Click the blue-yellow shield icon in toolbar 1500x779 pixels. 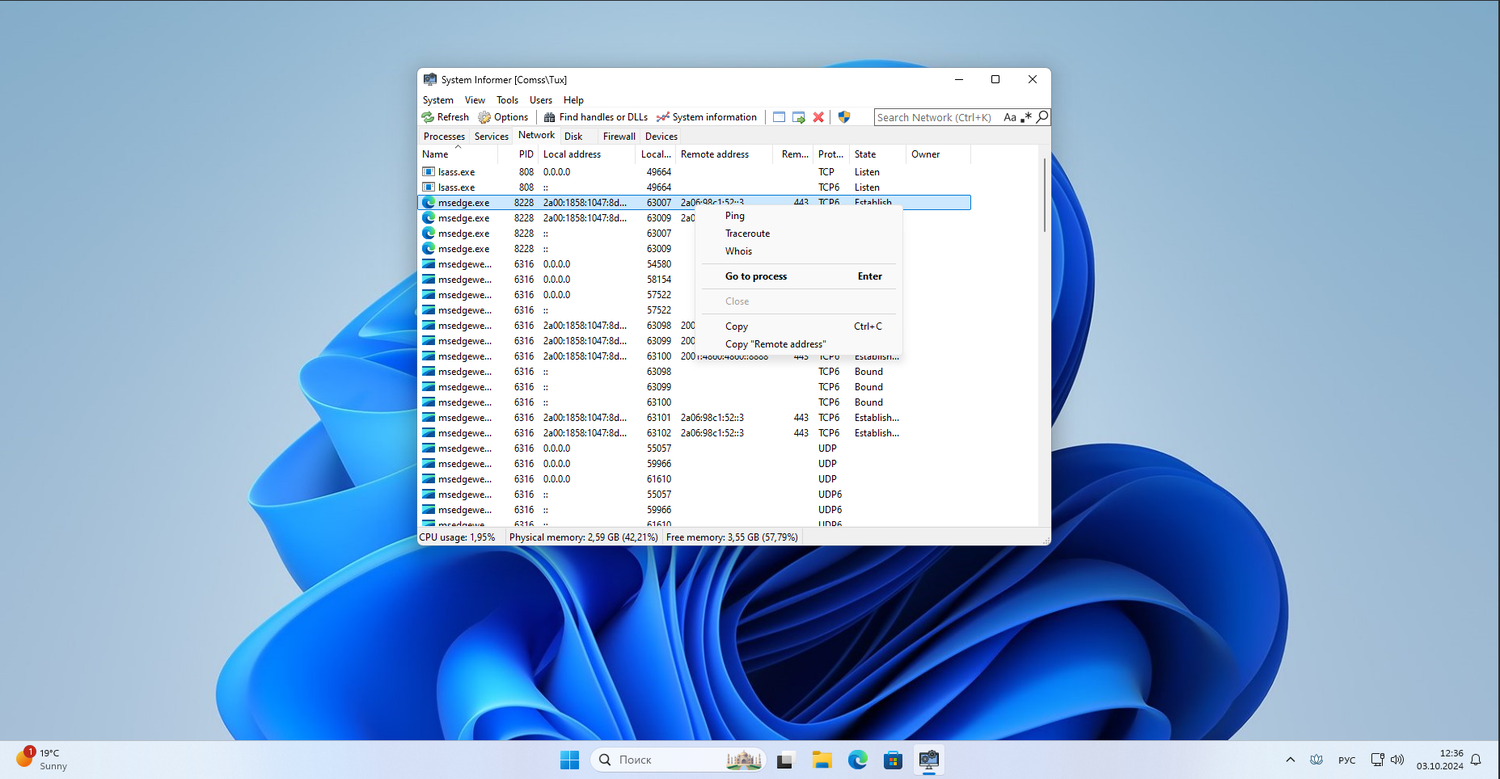pos(844,117)
